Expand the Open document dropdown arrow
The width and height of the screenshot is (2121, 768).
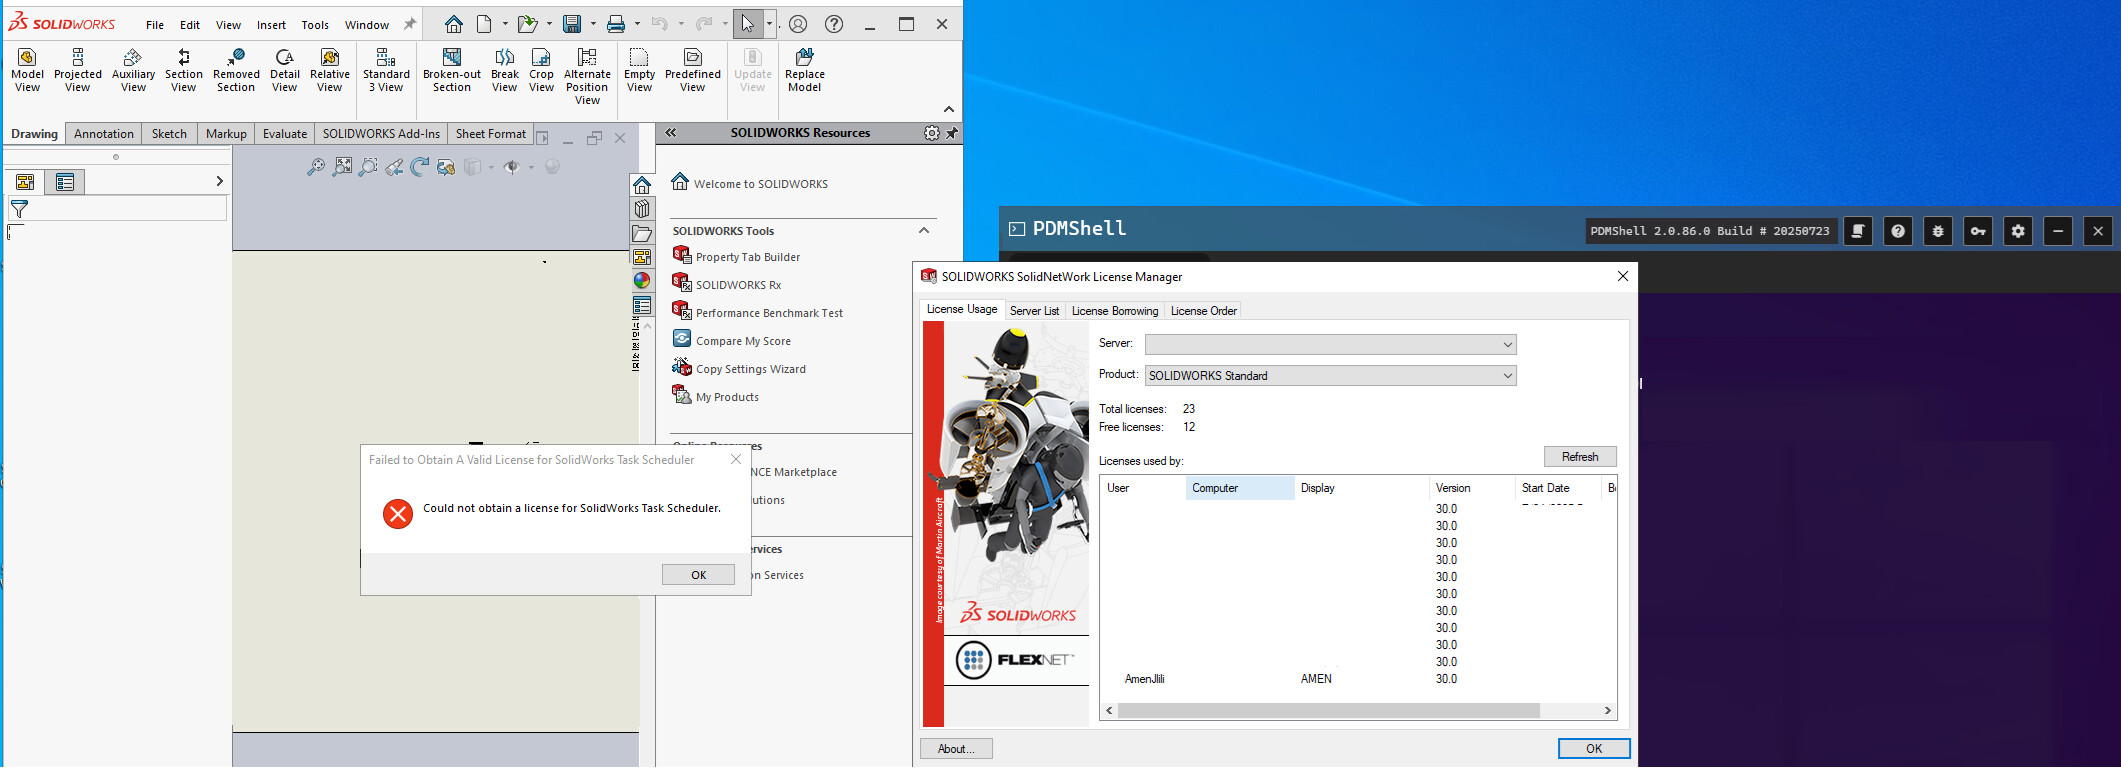[549, 24]
